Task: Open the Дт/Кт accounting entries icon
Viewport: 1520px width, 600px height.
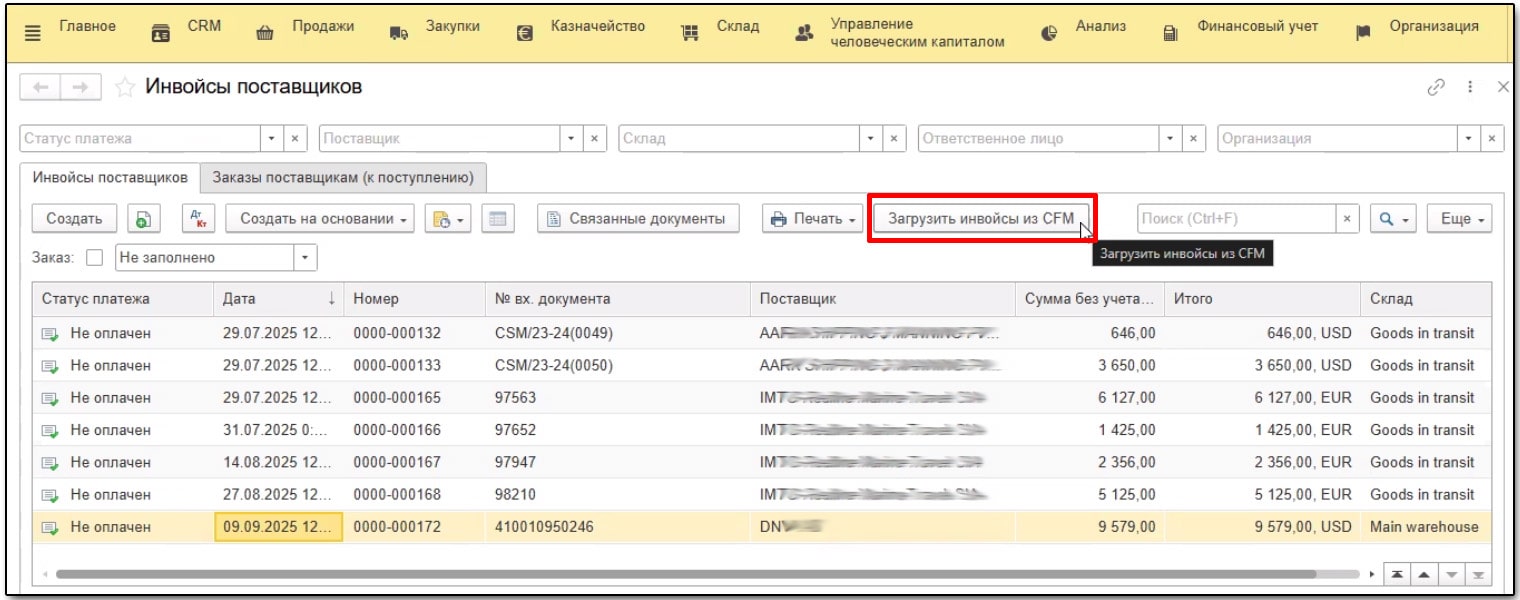Action: 198,219
